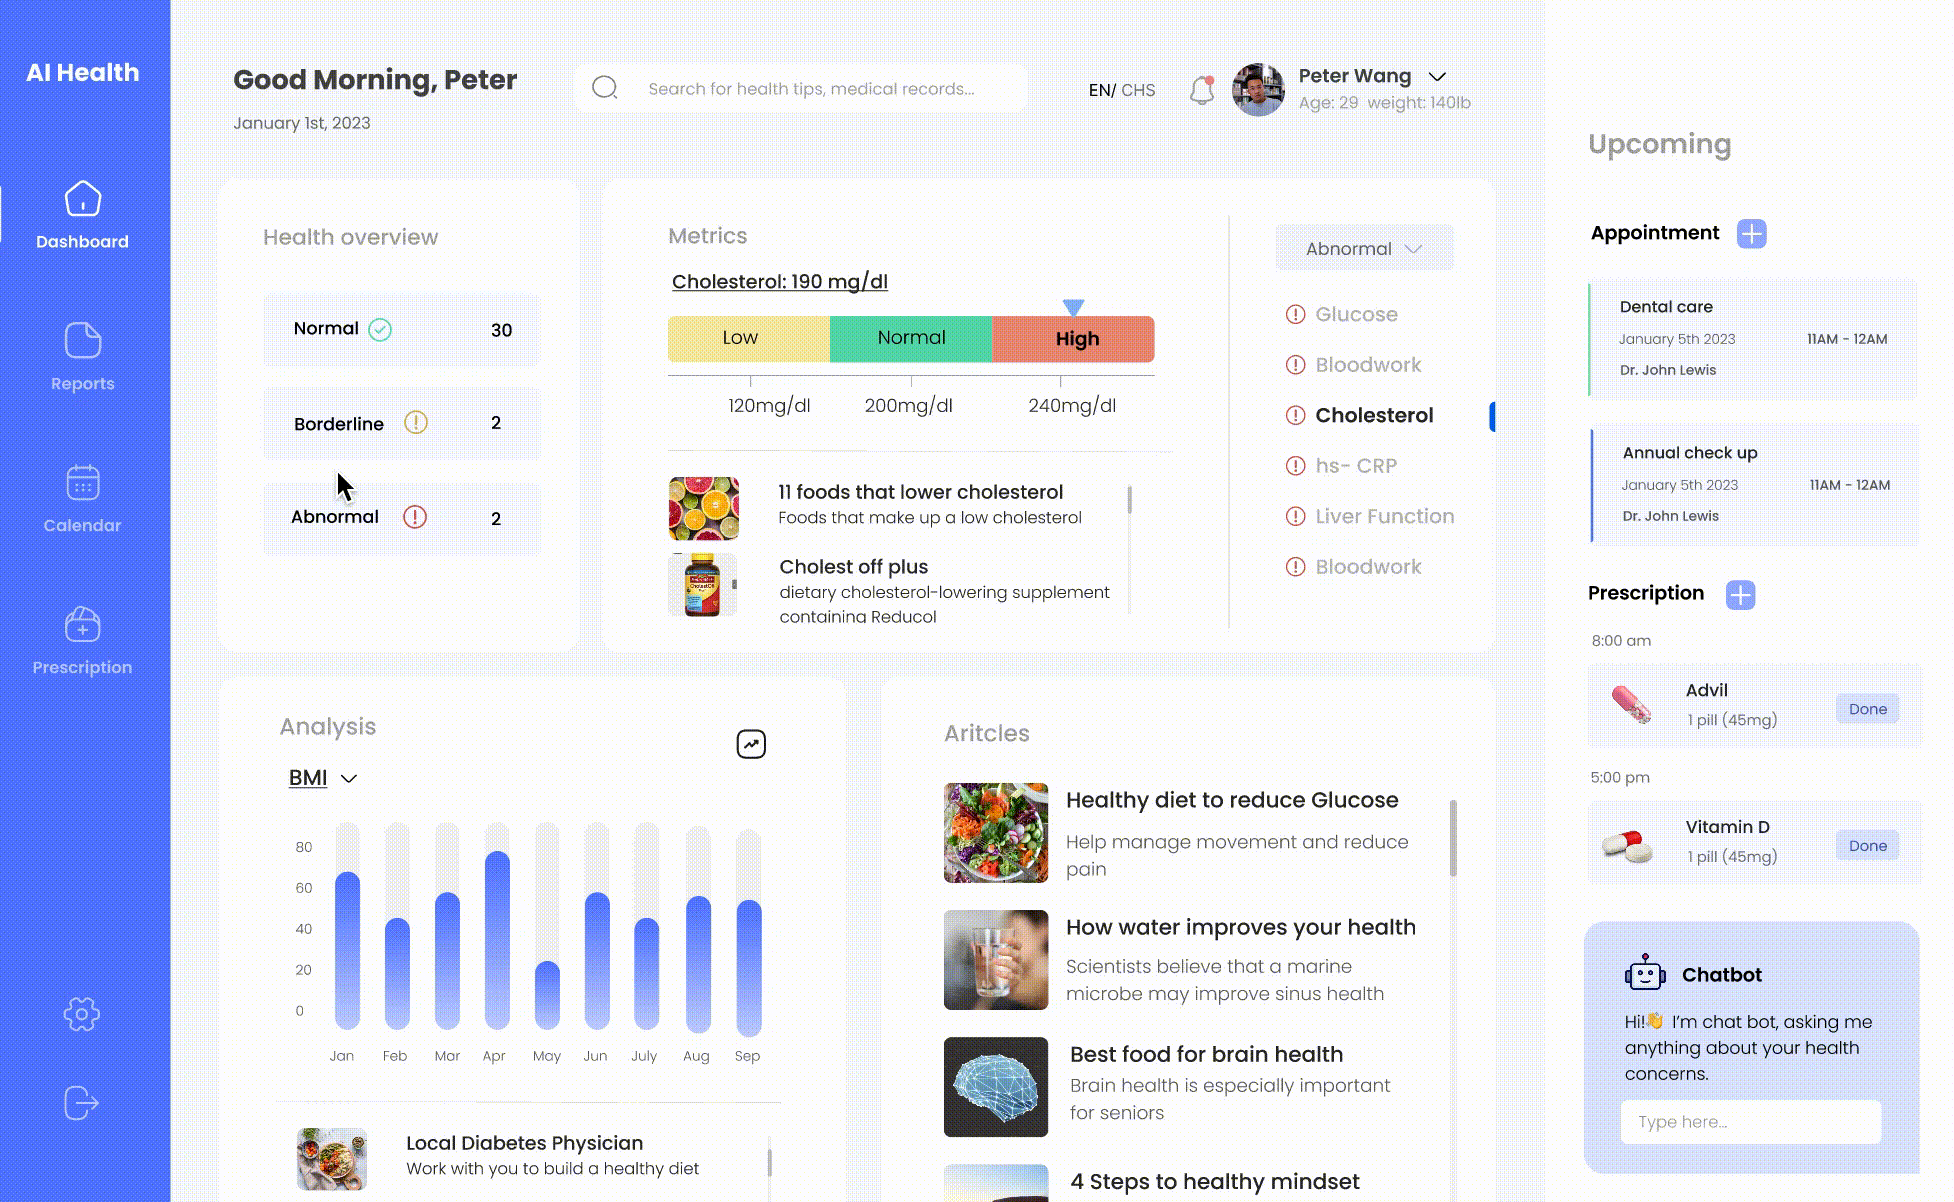Open notifications bell
The height and width of the screenshot is (1202, 1954).
point(1201,90)
